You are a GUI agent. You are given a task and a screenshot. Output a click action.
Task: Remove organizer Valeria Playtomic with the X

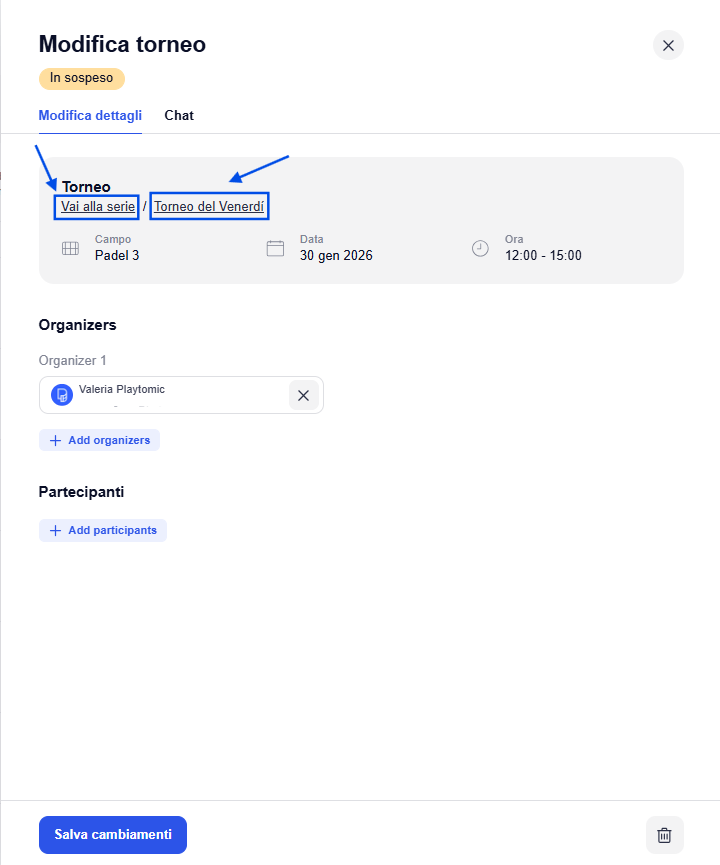(303, 395)
